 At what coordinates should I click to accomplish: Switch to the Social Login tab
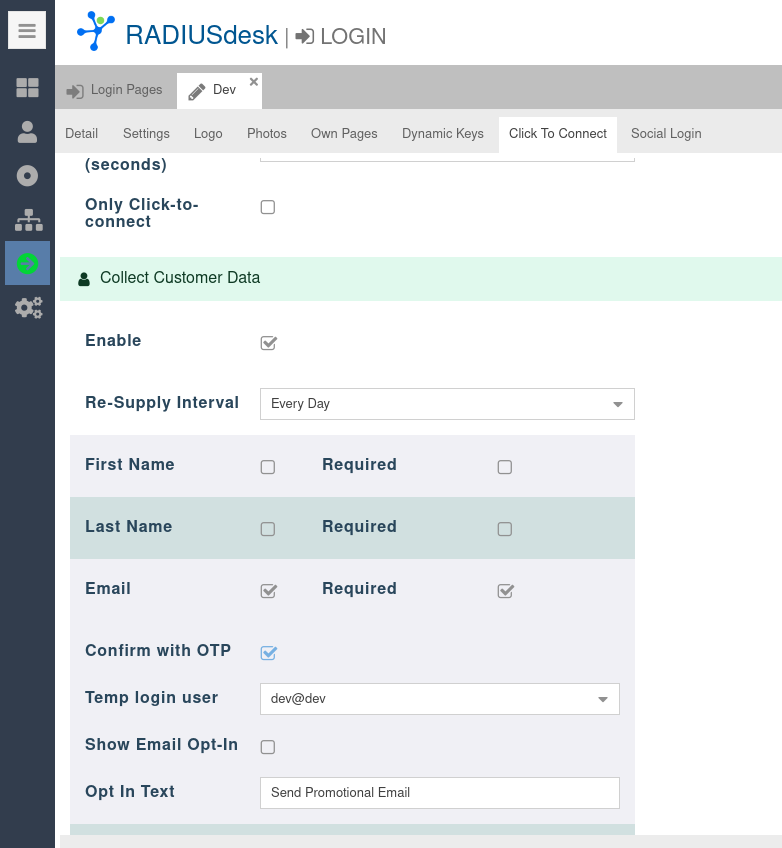coord(666,133)
